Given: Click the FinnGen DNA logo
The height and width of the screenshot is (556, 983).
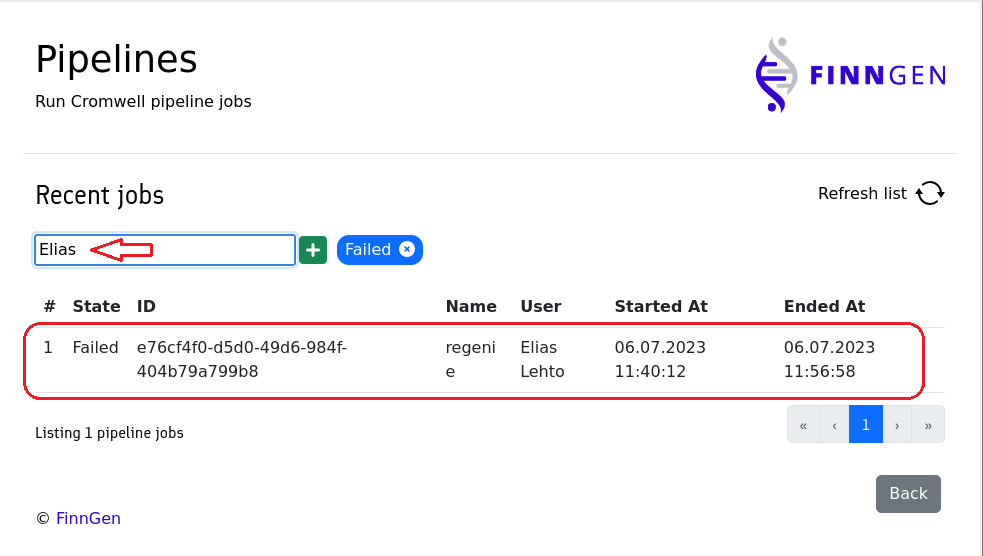Looking at the screenshot, I should click(x=850, y=75).
